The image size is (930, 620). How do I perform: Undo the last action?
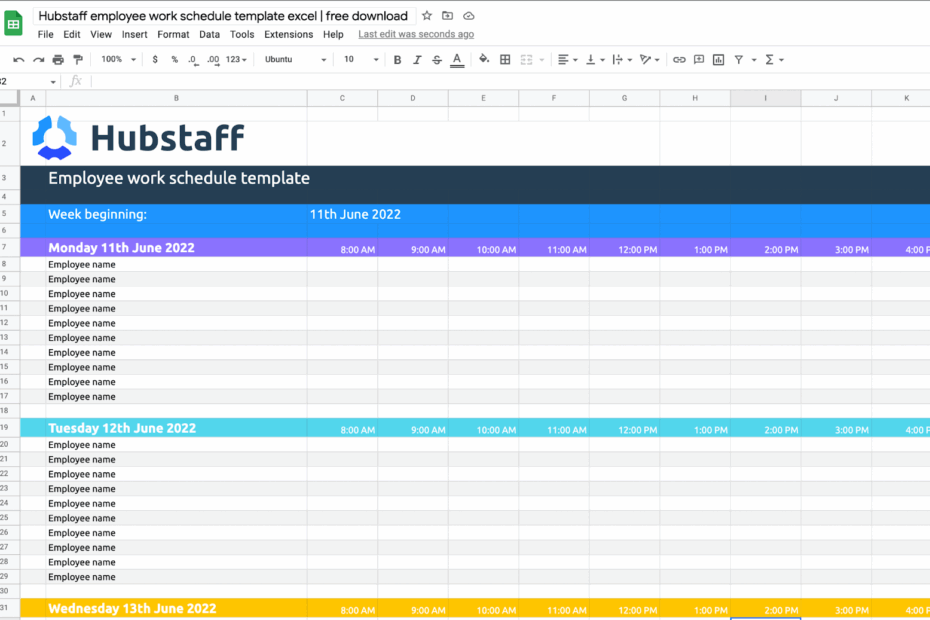[18, 59]
